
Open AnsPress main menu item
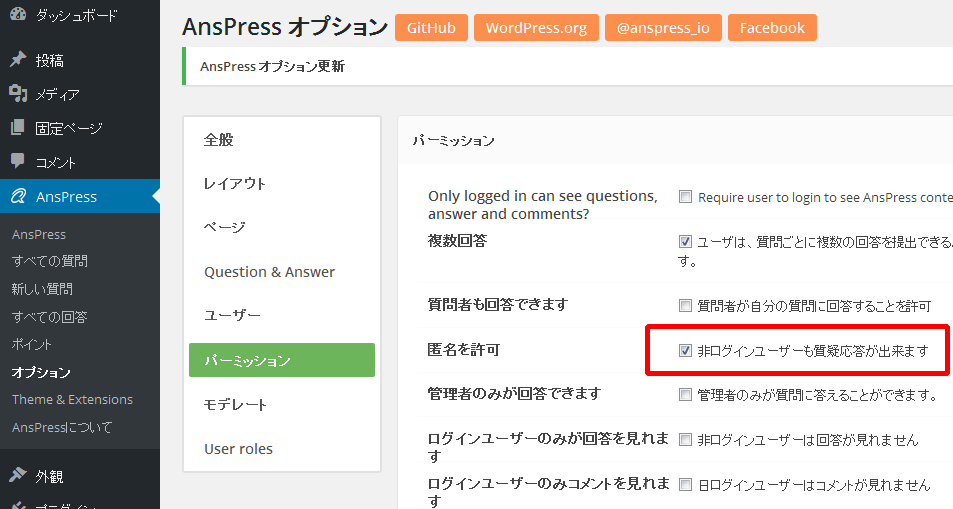point(80,196)
